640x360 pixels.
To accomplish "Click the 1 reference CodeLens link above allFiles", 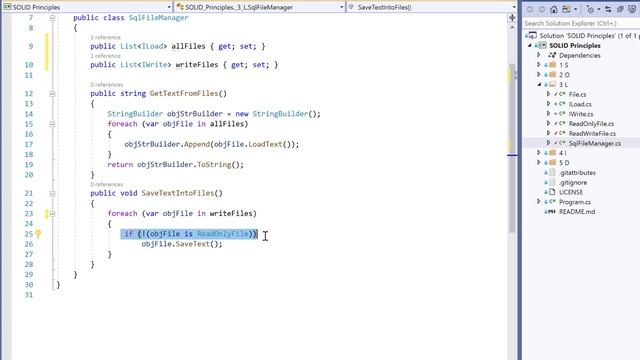I will point(105,37).
